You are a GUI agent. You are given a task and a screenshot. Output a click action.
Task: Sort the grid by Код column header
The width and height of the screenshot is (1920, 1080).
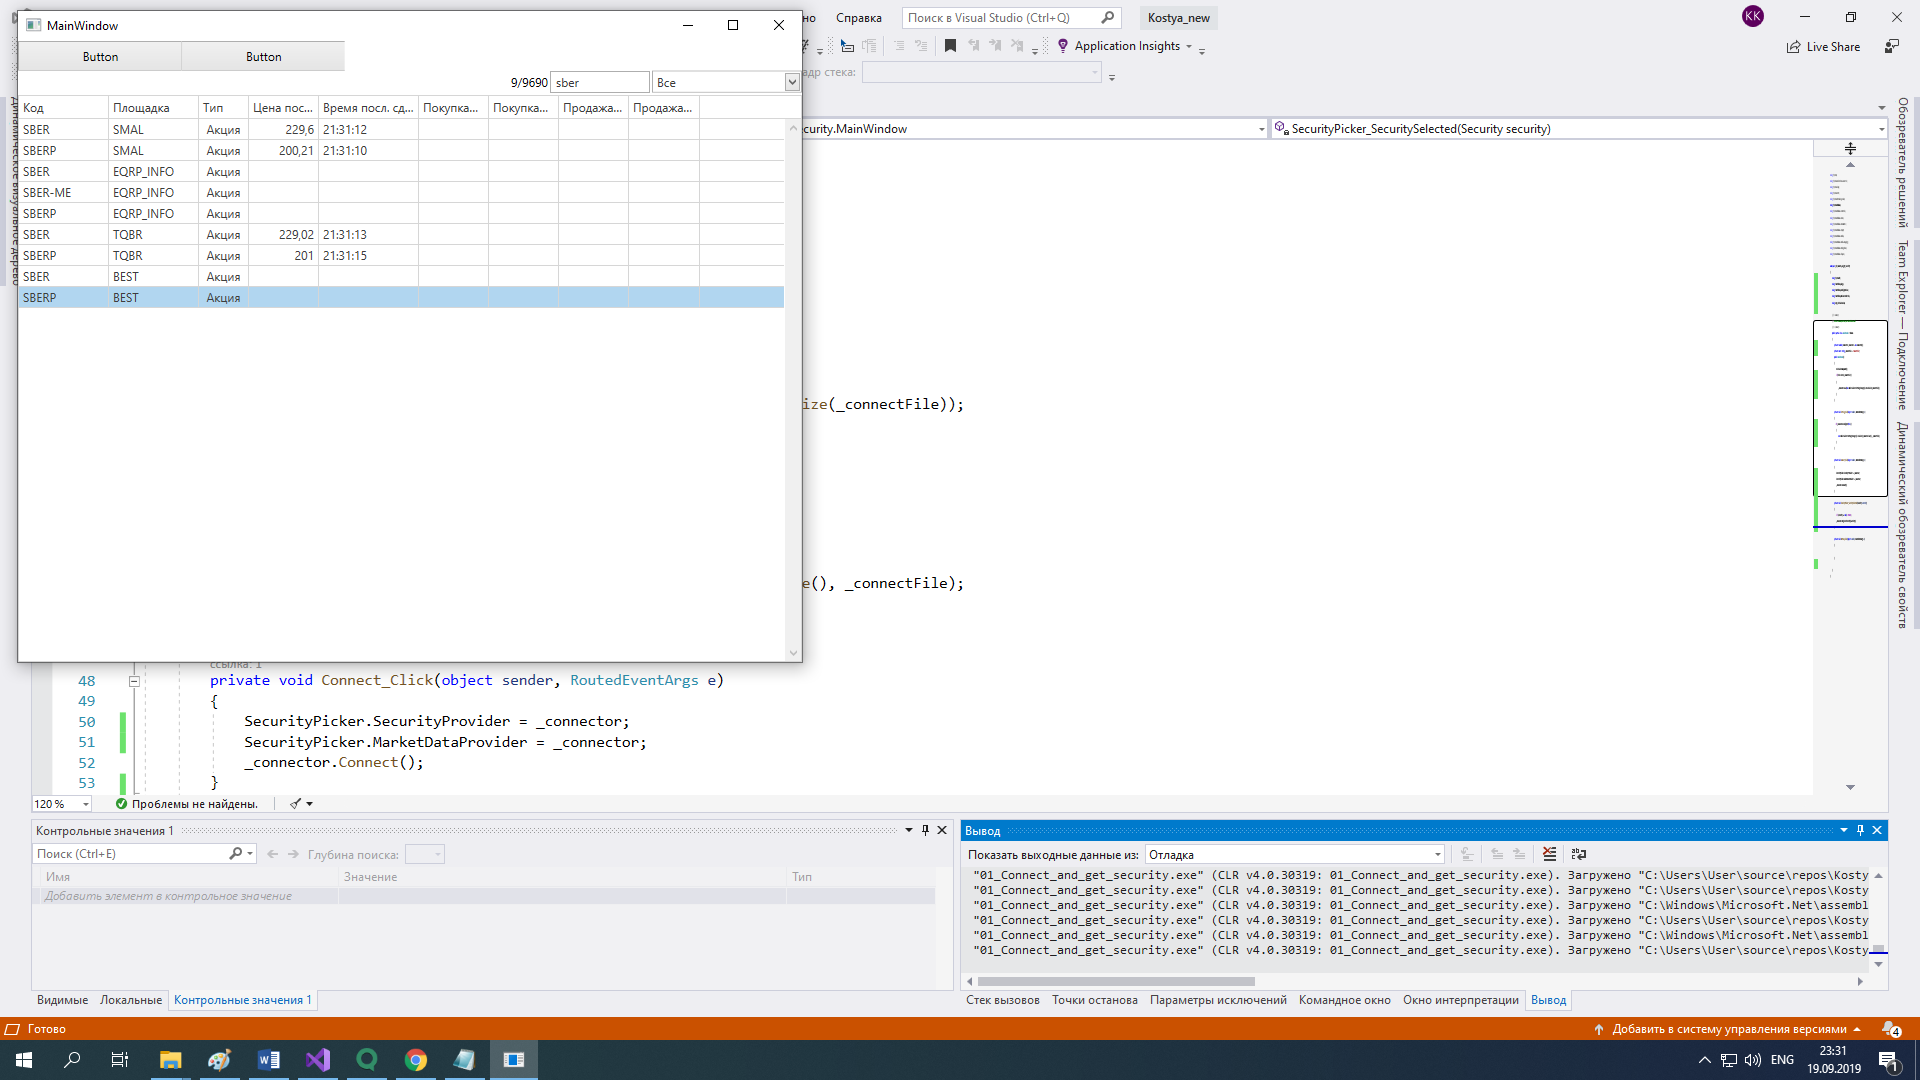coord(63,108)
